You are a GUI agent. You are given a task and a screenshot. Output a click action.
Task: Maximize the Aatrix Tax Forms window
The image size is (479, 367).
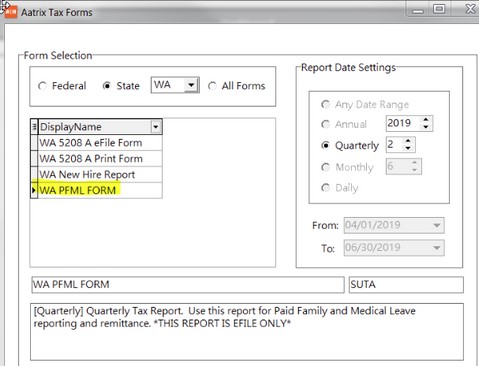439,9
